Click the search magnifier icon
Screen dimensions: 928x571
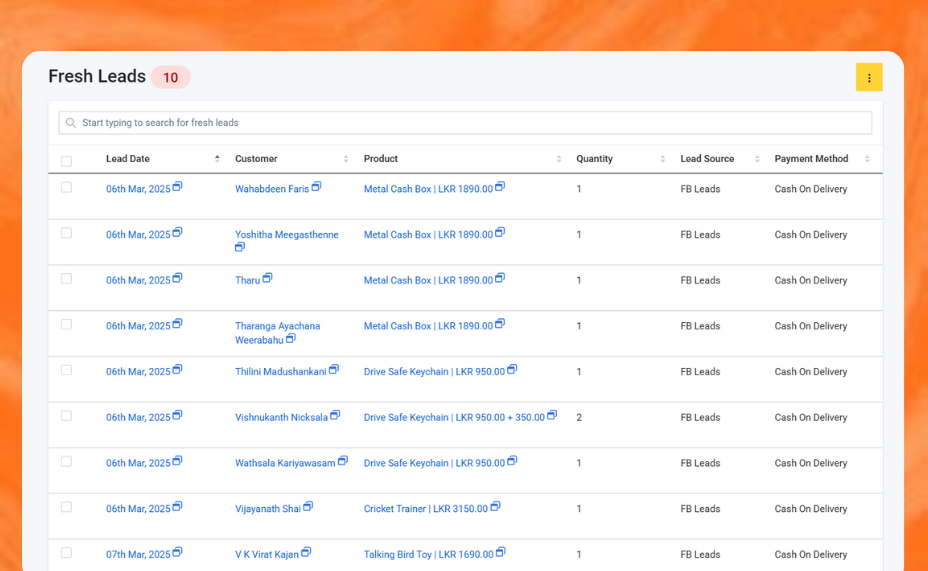click(71, 123)
